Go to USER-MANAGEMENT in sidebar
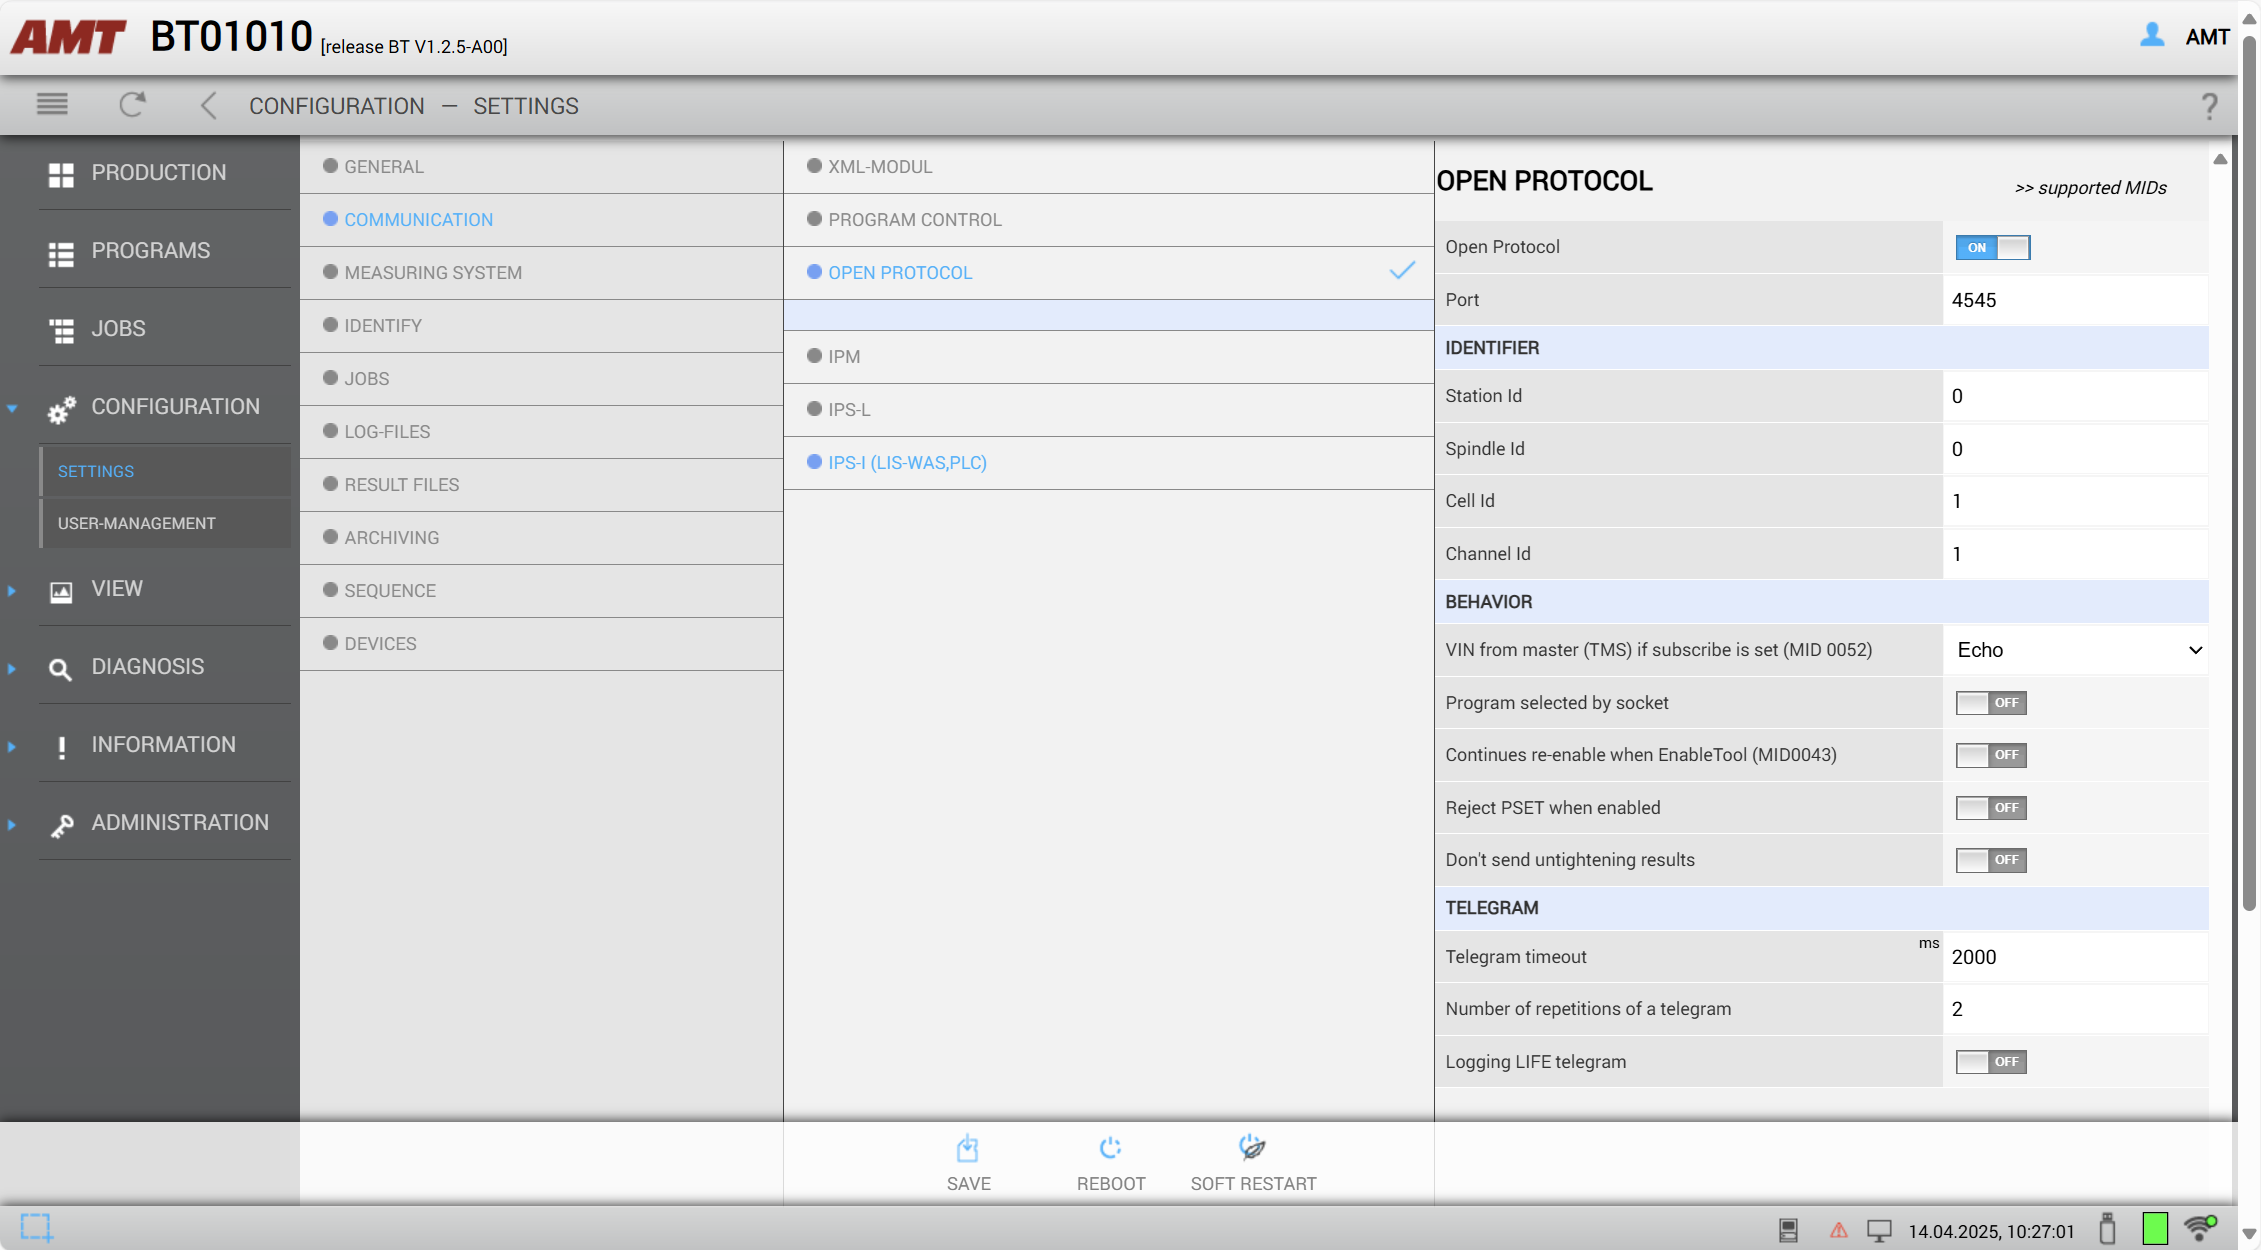Viewport: 2261px width, 1250px height. coord(136,523)
